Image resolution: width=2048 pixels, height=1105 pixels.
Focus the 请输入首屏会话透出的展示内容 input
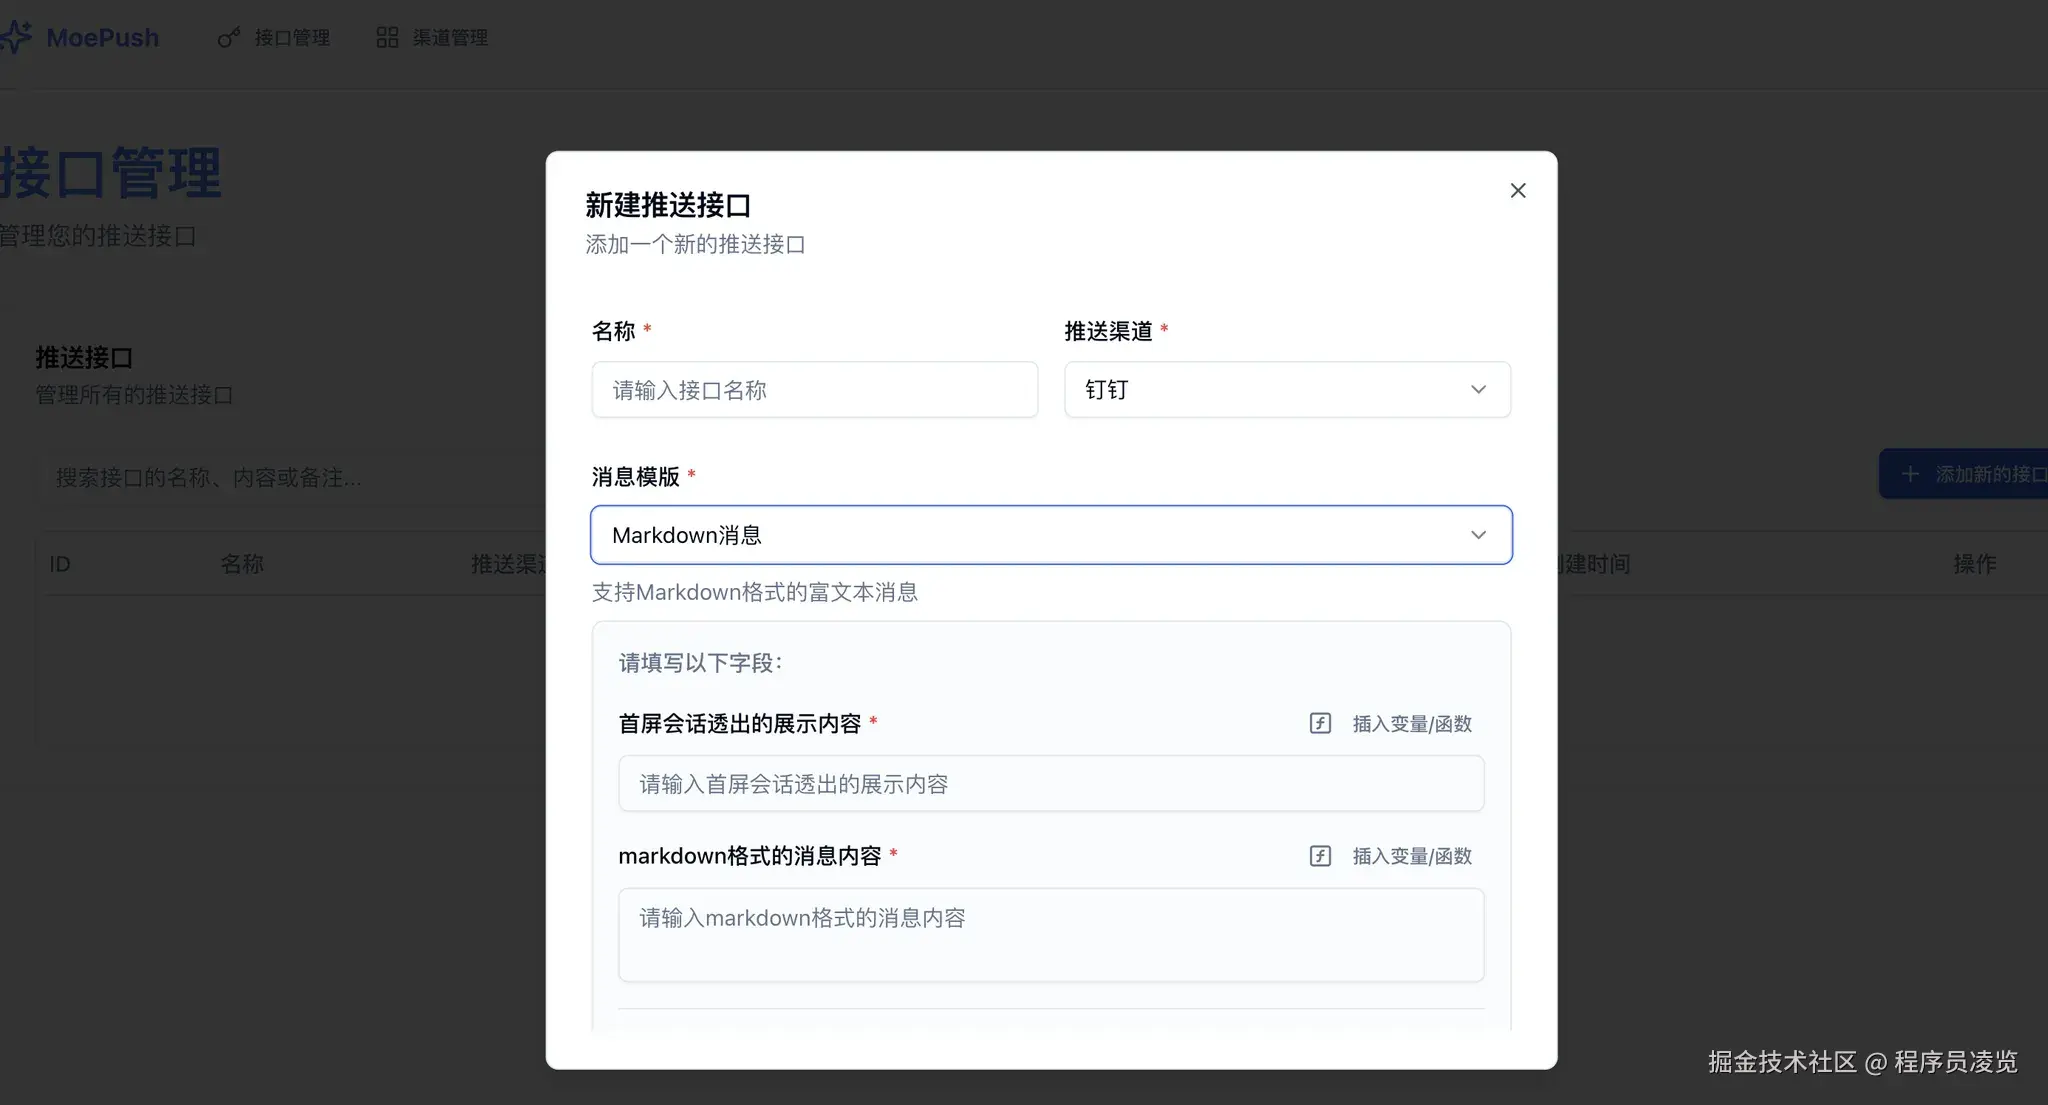(x=1050, y=784)
